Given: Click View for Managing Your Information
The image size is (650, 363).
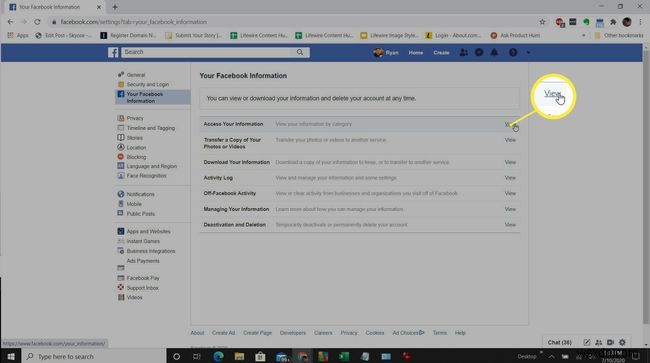Looking at the screenshot, I should 510,209.
